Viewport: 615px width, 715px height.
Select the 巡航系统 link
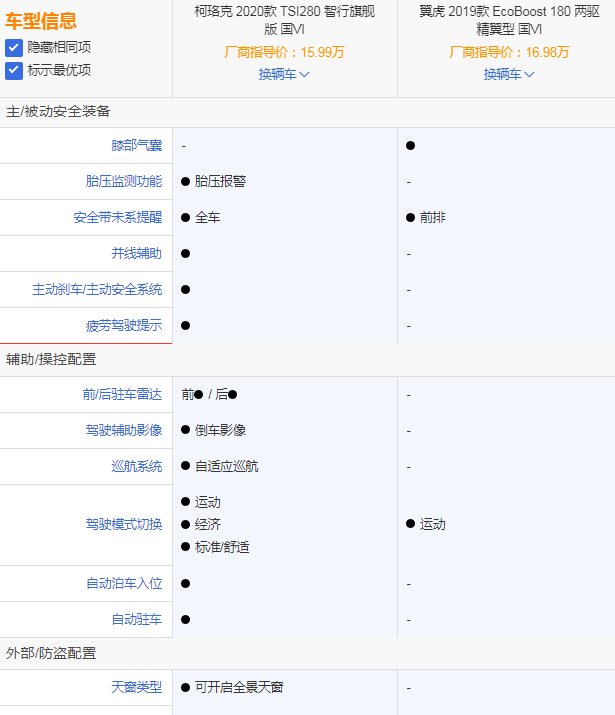[136, 467]
